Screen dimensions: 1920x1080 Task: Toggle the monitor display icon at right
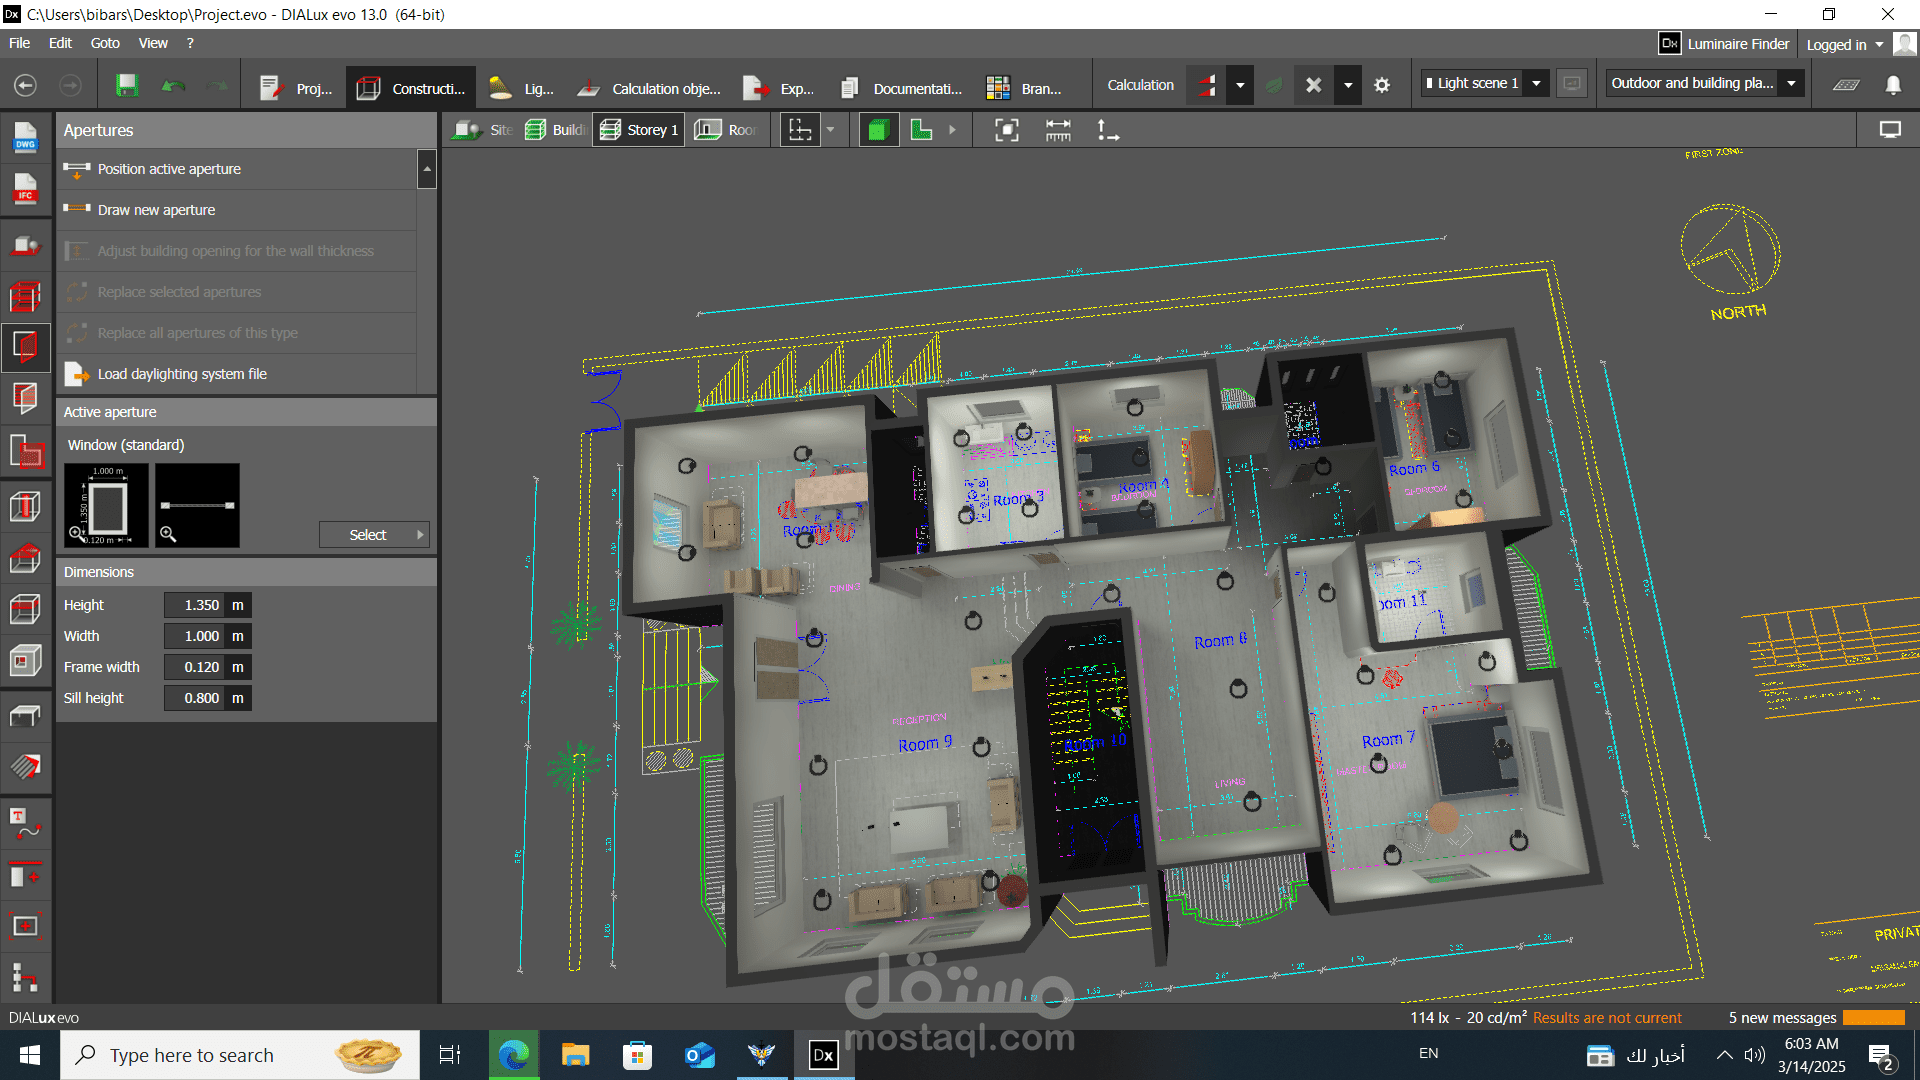(x=1890, y=130)
